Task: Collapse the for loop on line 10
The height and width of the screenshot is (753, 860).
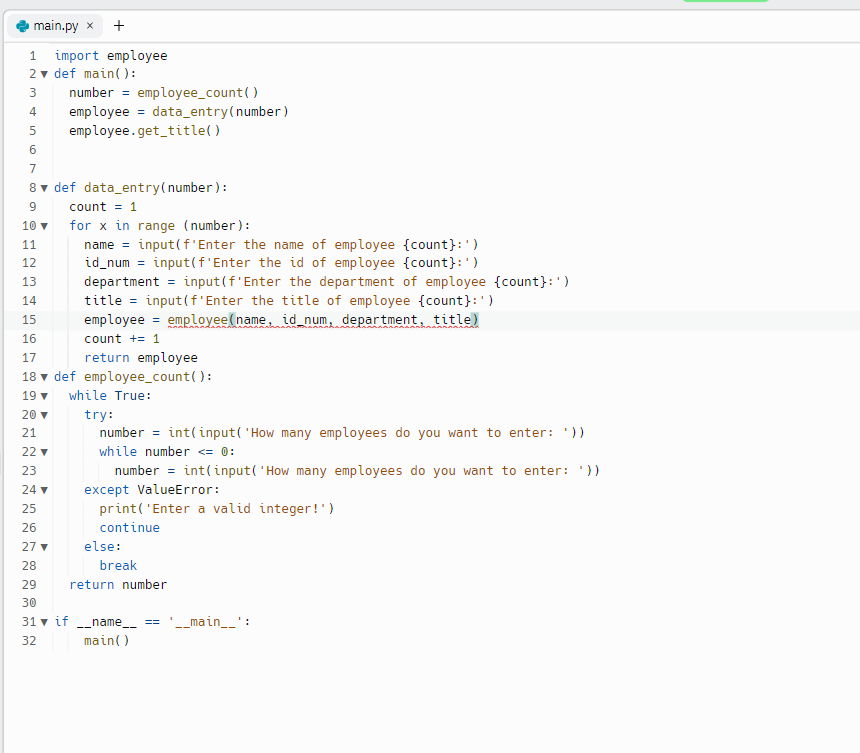Action: point(44,225)
